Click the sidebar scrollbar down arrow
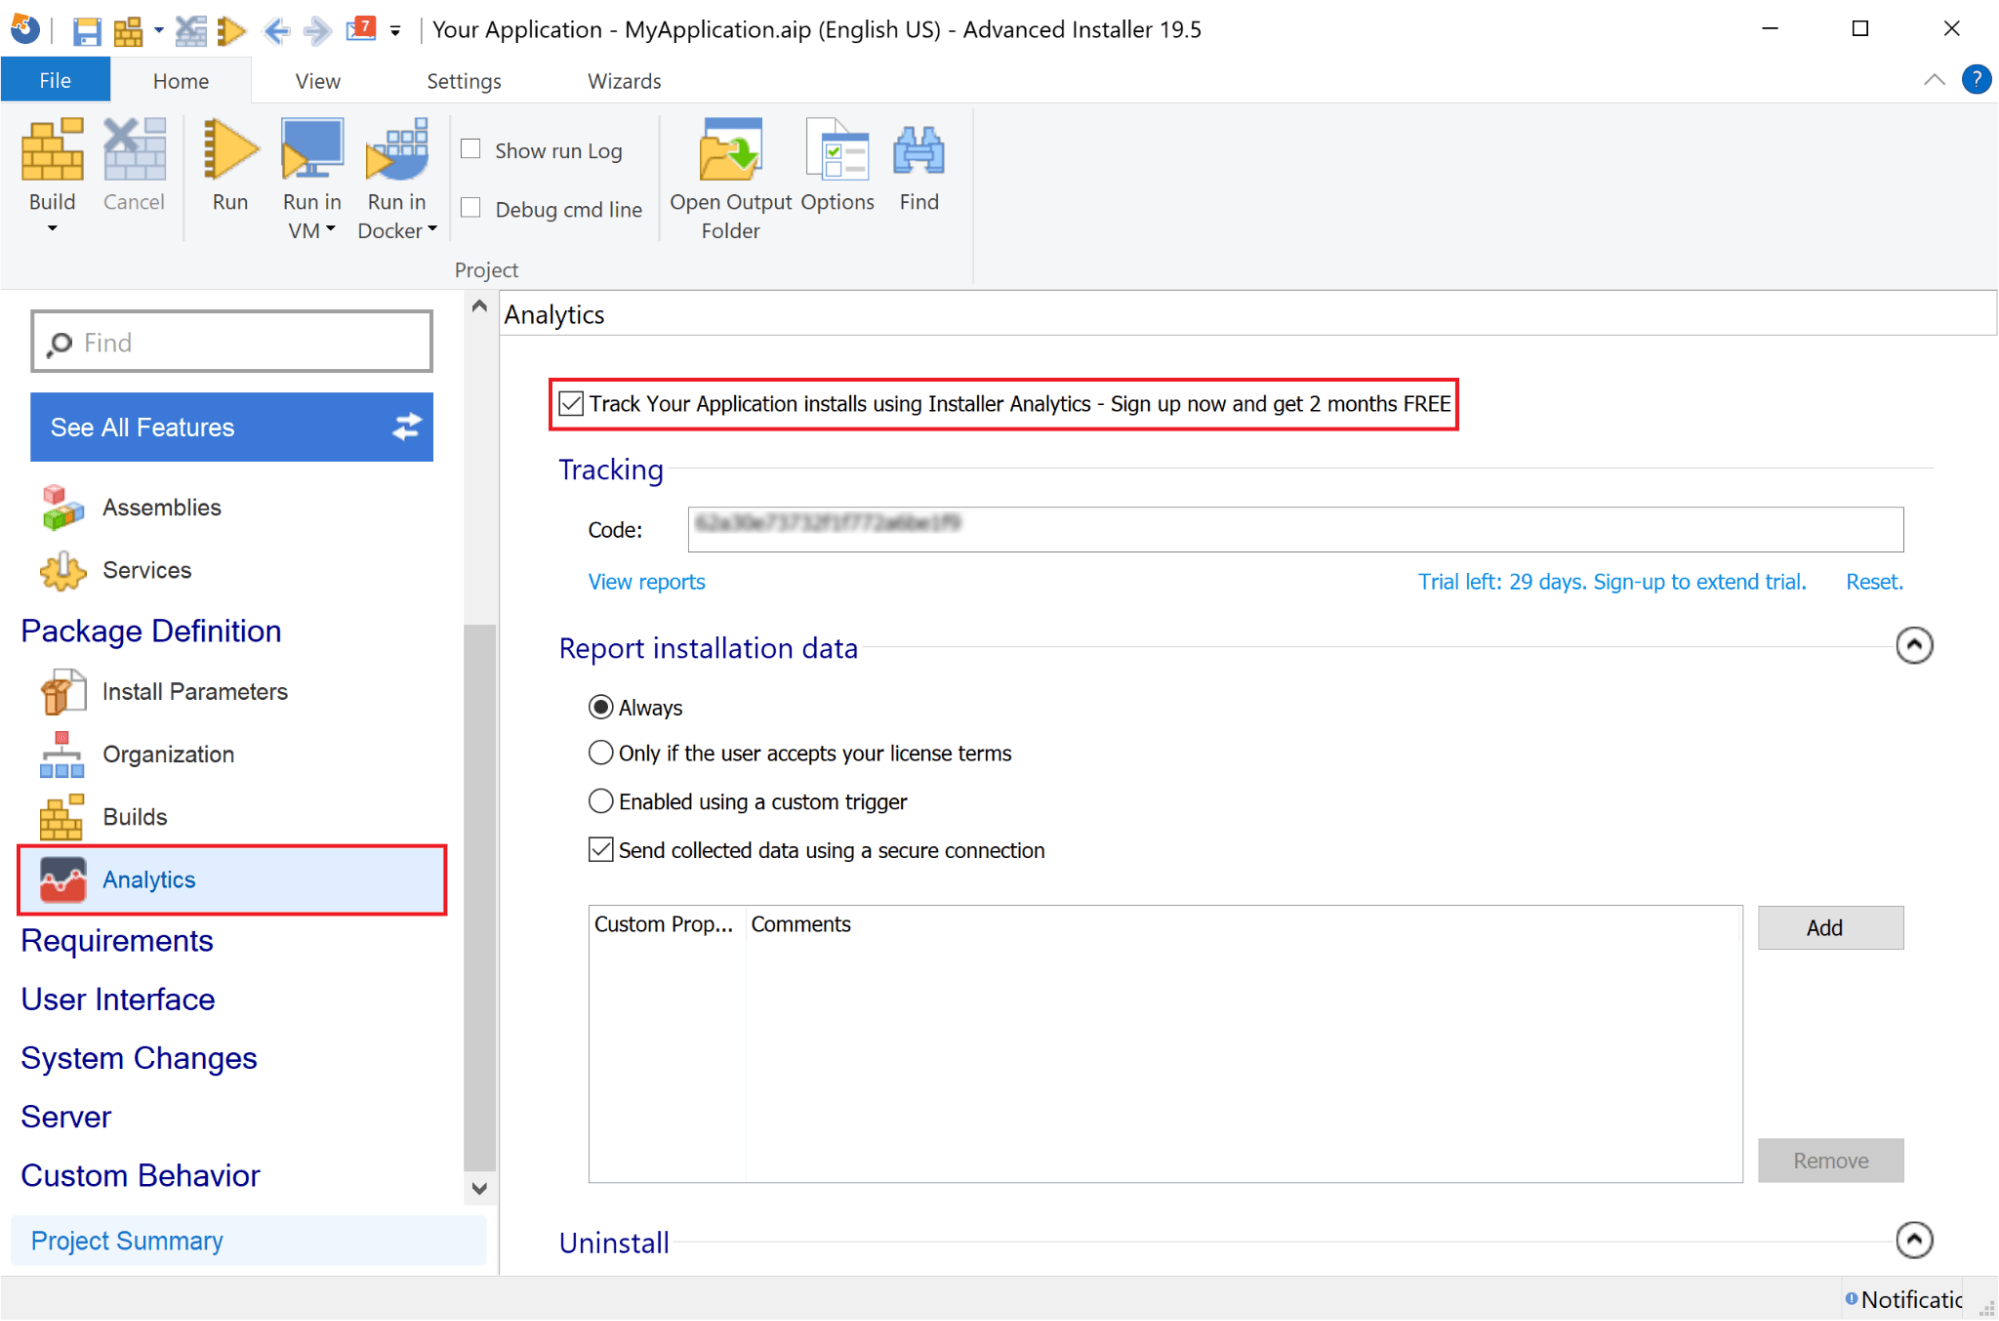1999x1321 pixels. point(480,1189)
